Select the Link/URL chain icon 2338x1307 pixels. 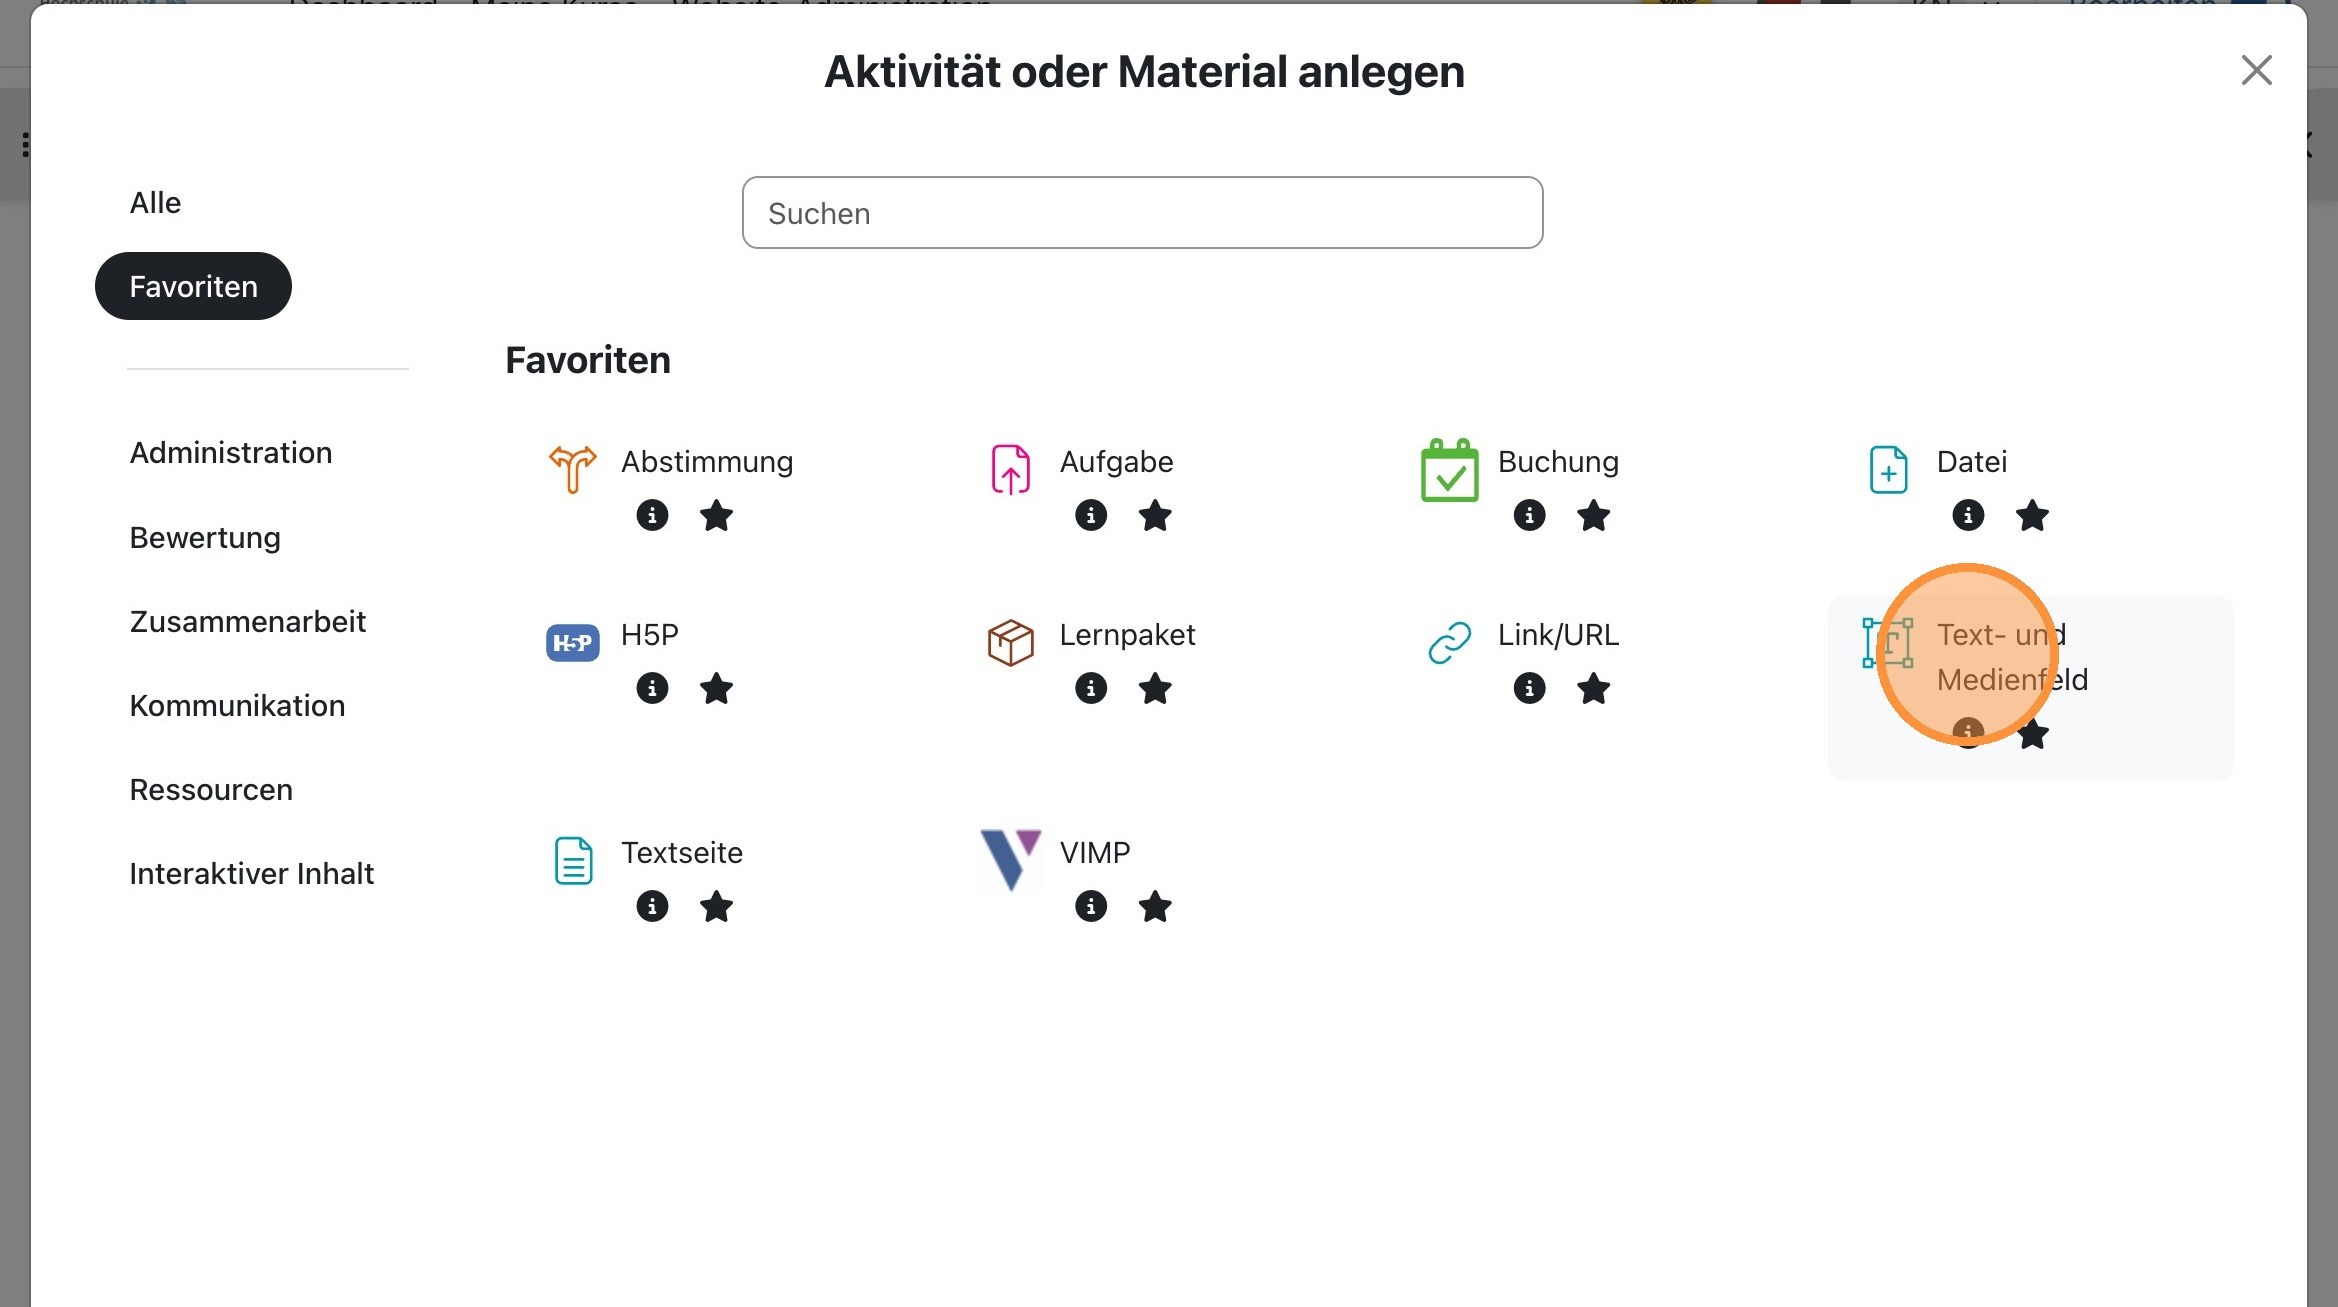pos(1449,641)
